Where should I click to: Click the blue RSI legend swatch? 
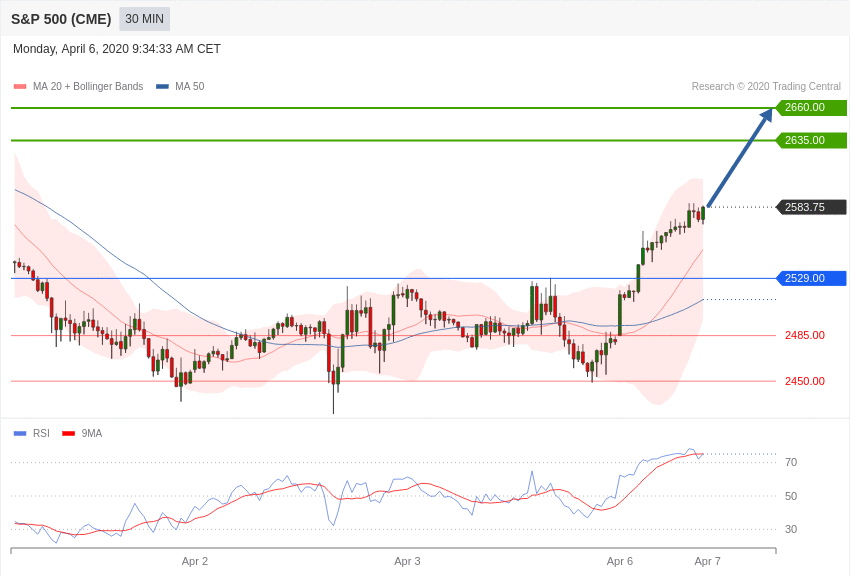click(20, 433)
